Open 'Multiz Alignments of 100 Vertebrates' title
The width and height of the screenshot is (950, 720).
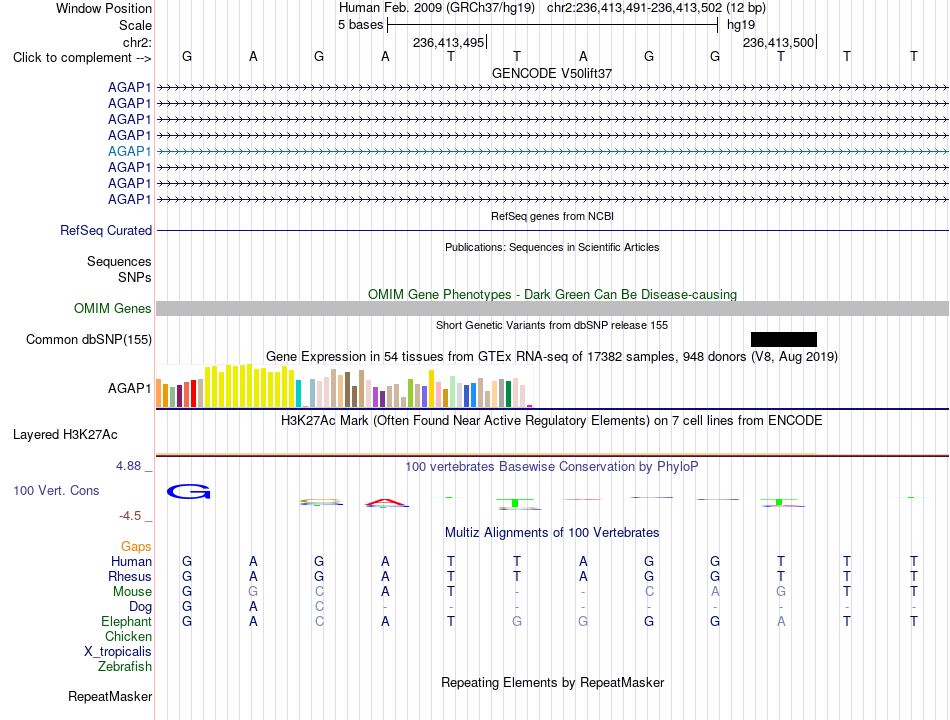(x=552, y=533)
